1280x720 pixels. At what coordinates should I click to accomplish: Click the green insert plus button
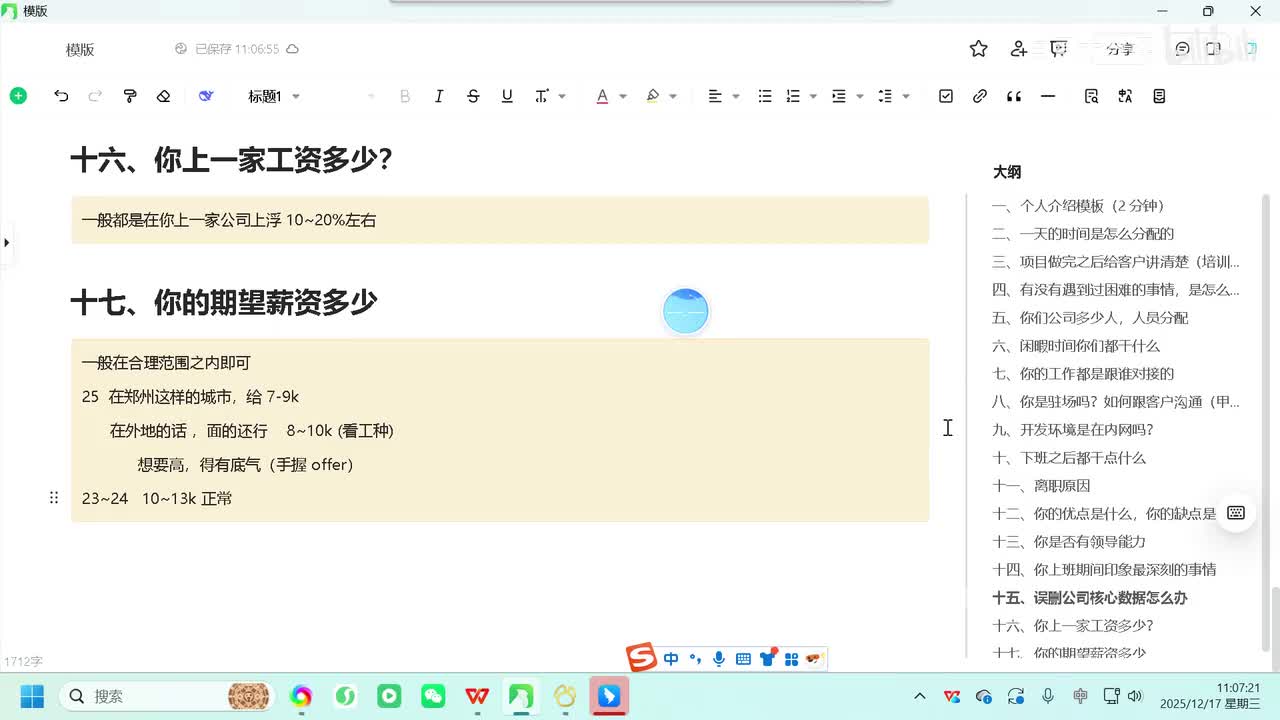tap(18, 96)
